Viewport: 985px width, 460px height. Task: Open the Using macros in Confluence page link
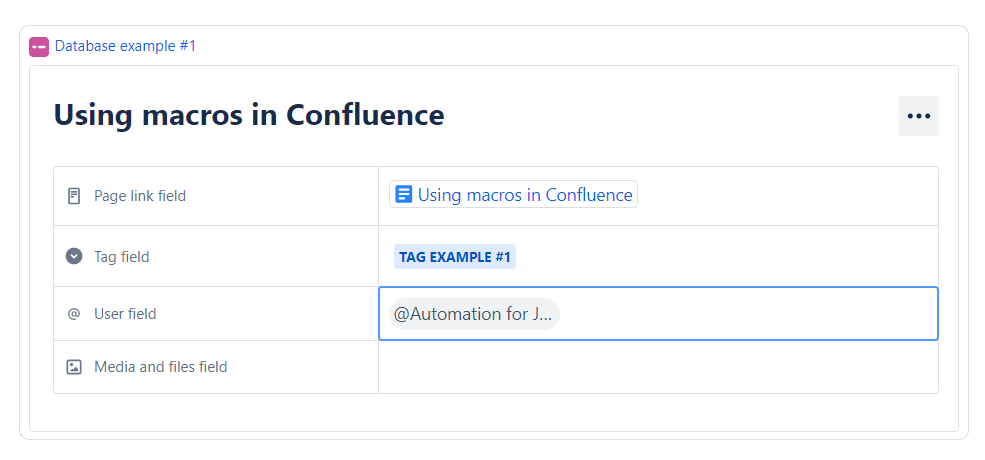(x=524, y=195)
